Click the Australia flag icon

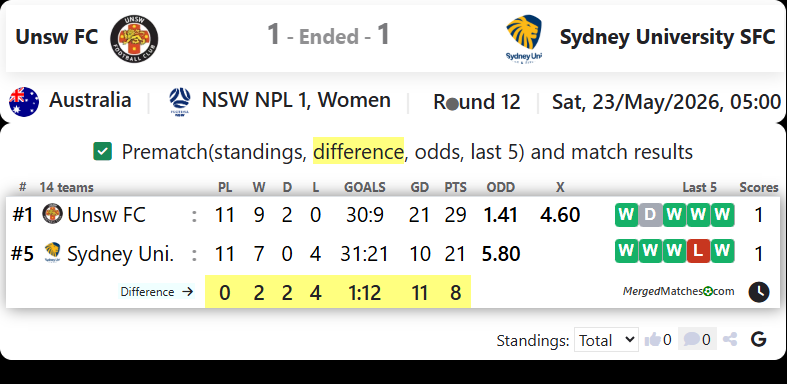(x=24, y=102)
